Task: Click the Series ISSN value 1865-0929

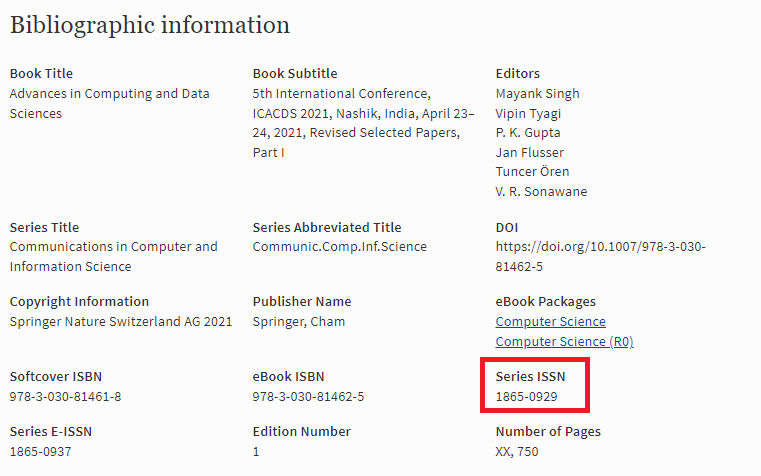Action: tap(526, 397)
